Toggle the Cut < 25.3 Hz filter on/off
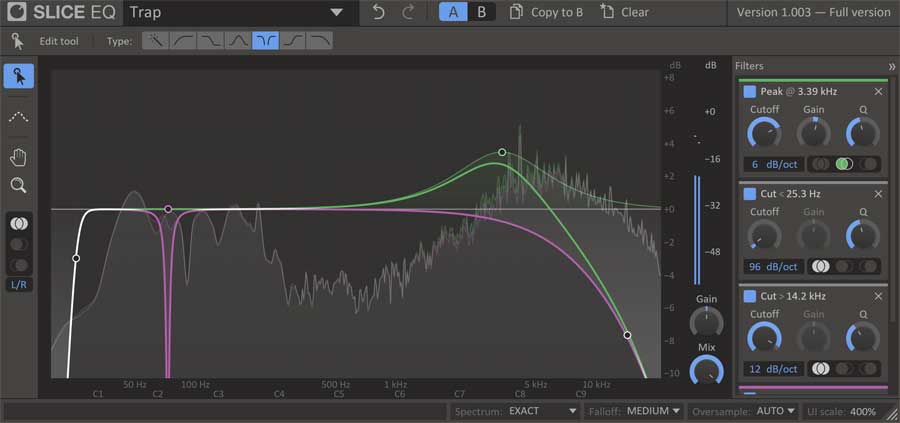The image size is (900, 423). click(750, 194)
